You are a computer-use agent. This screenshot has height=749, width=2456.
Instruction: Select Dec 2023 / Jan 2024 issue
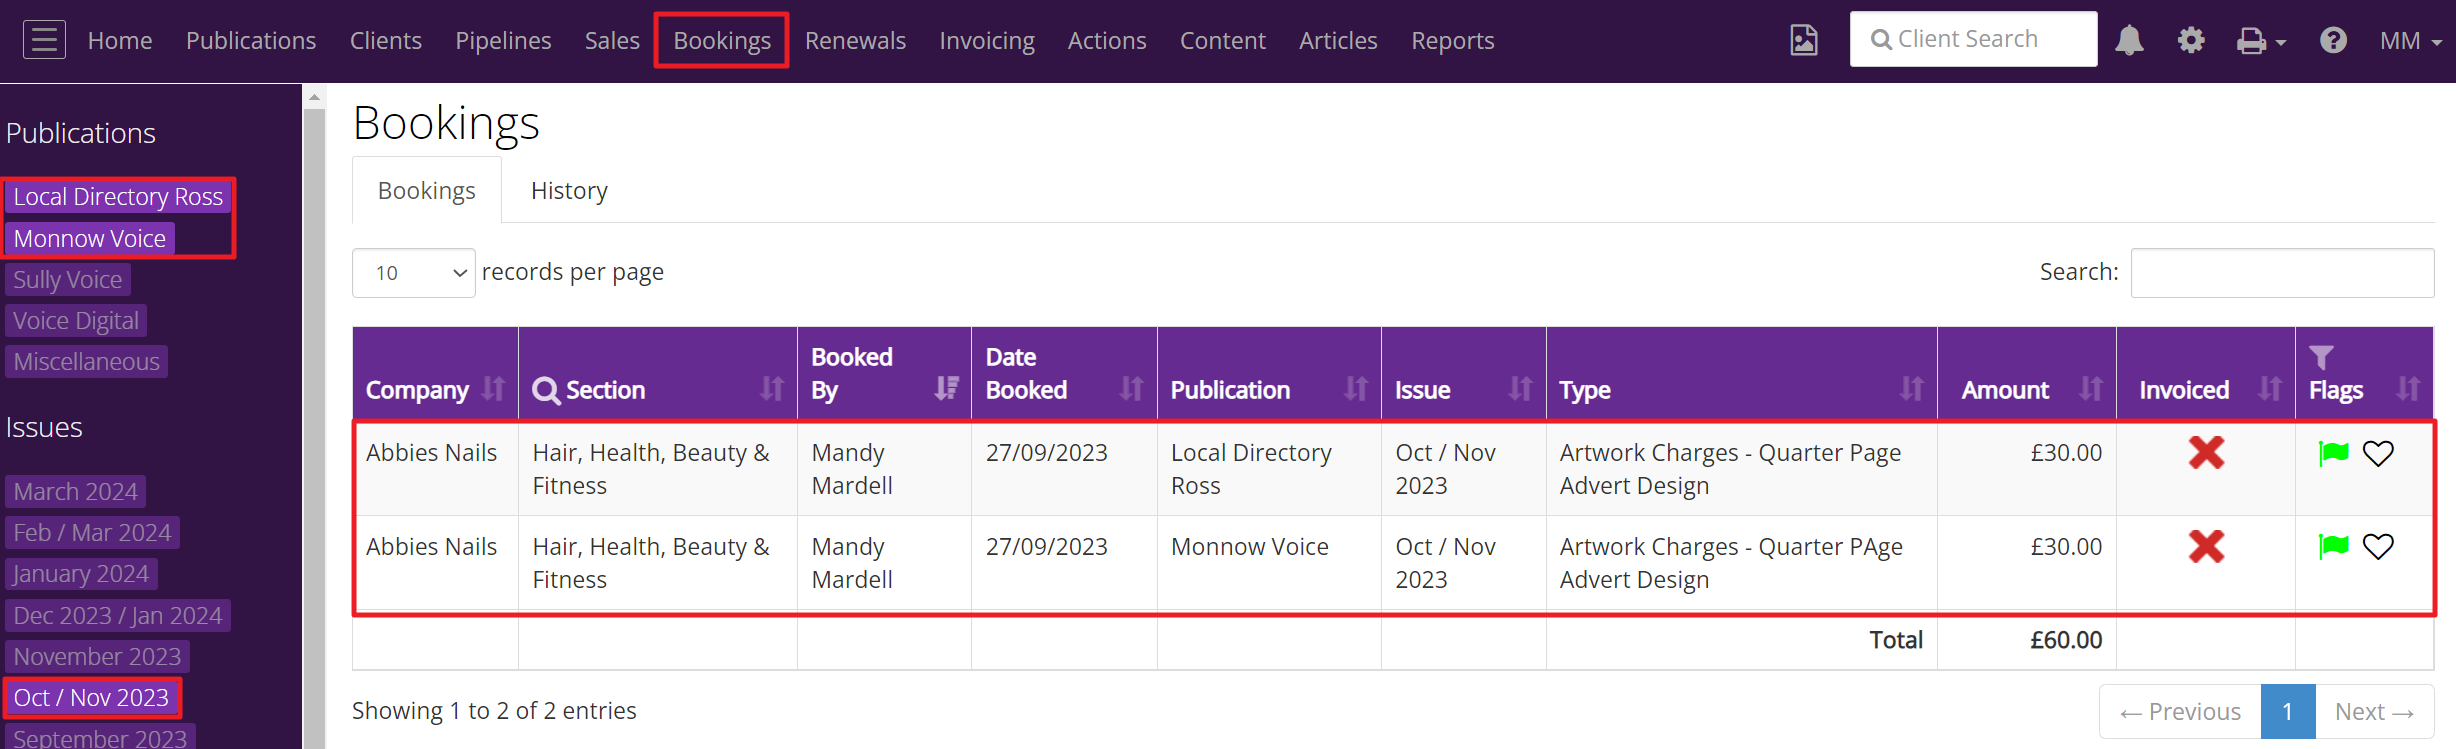(x=118, y=616)
